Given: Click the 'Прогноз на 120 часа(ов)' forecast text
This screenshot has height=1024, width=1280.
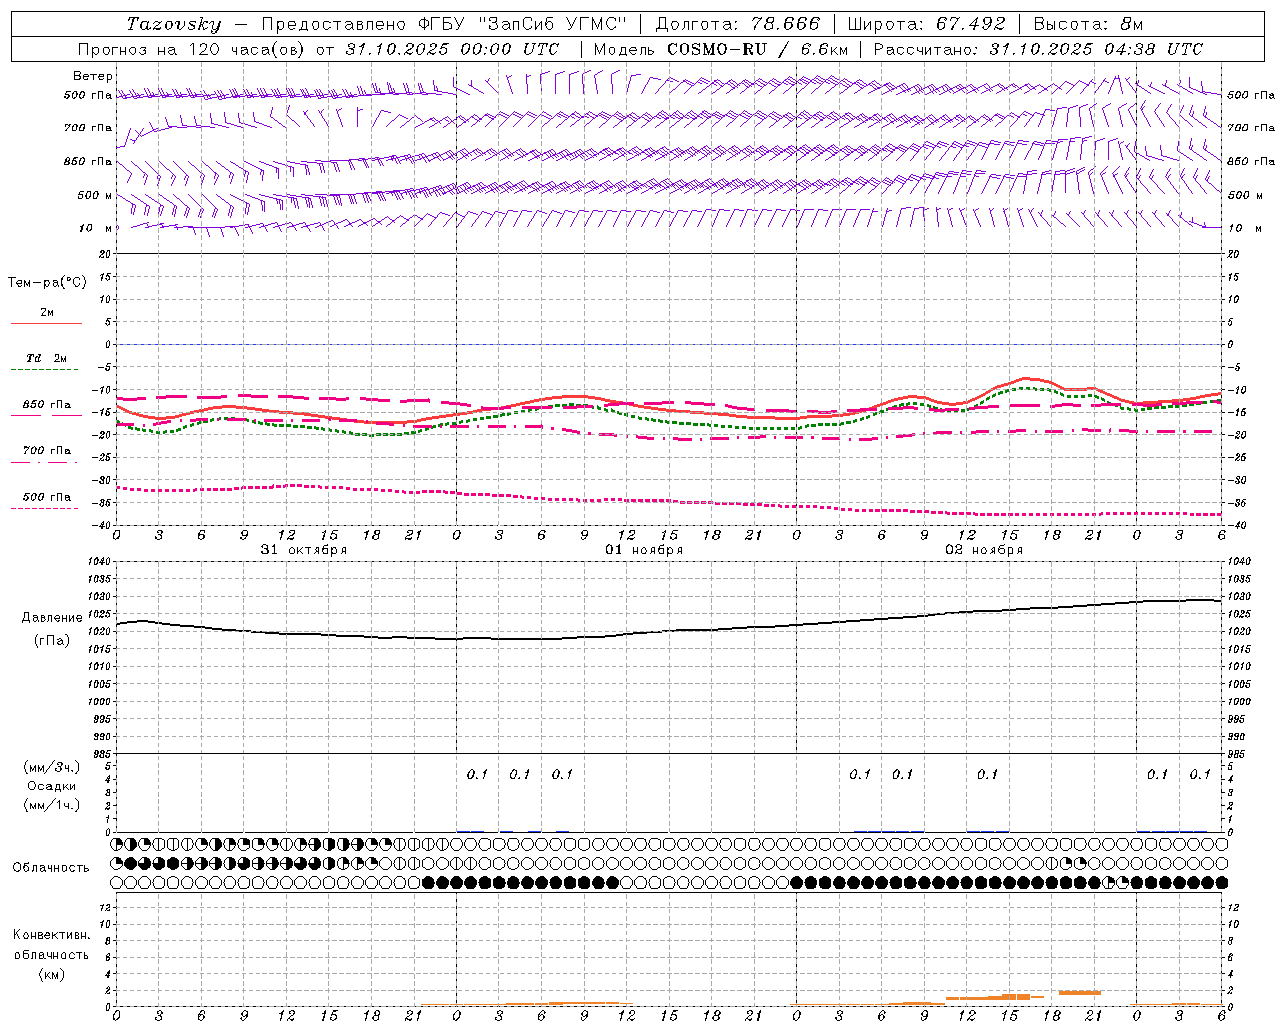Looking at the screenshot, I should [x=192, y=49].
